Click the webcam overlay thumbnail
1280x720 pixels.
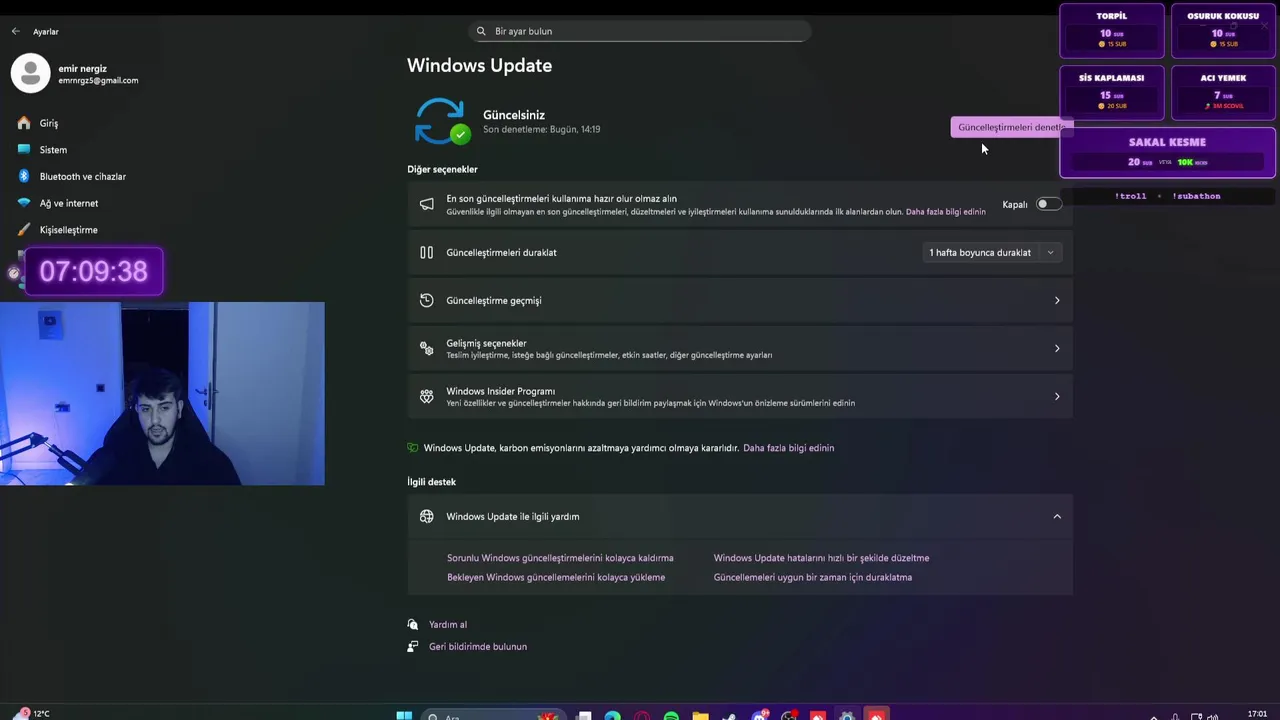(x=162, y=393)
